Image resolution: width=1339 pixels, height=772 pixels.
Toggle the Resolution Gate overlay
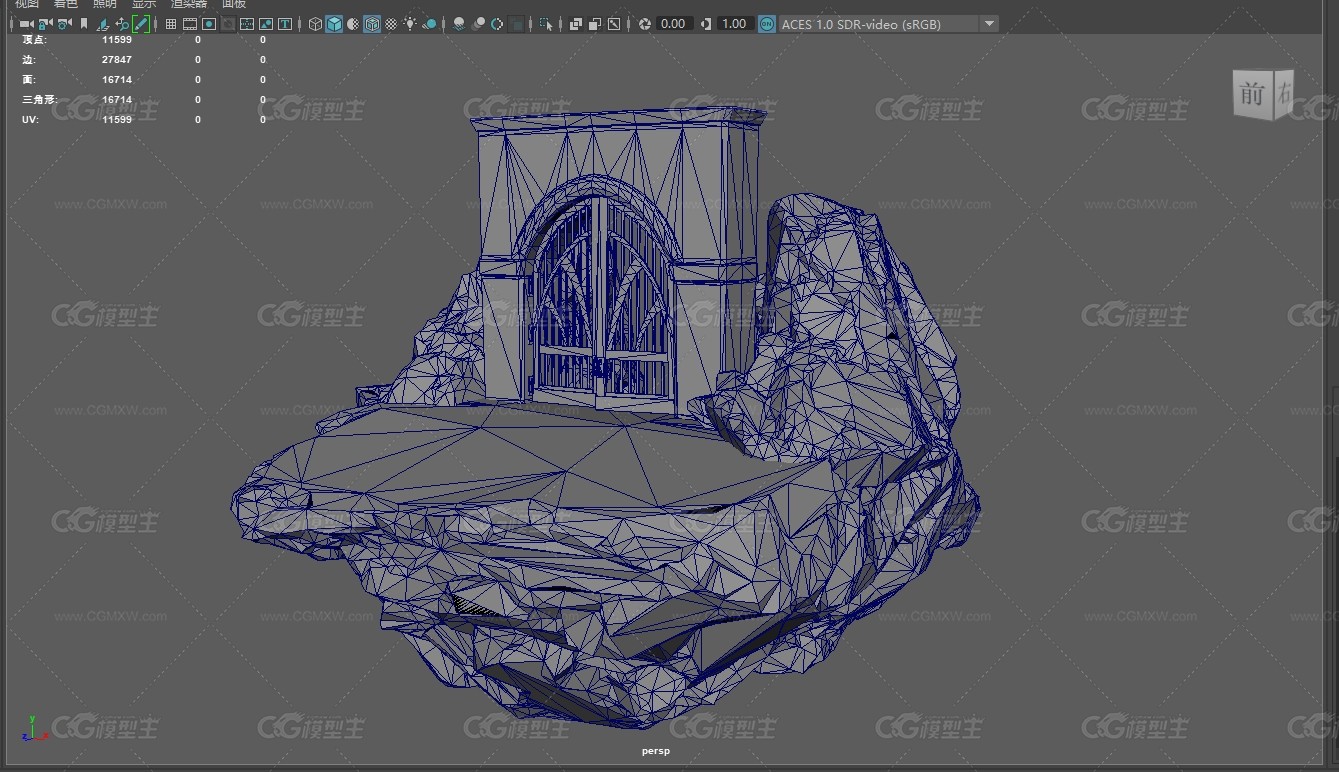tap(209, 24)
